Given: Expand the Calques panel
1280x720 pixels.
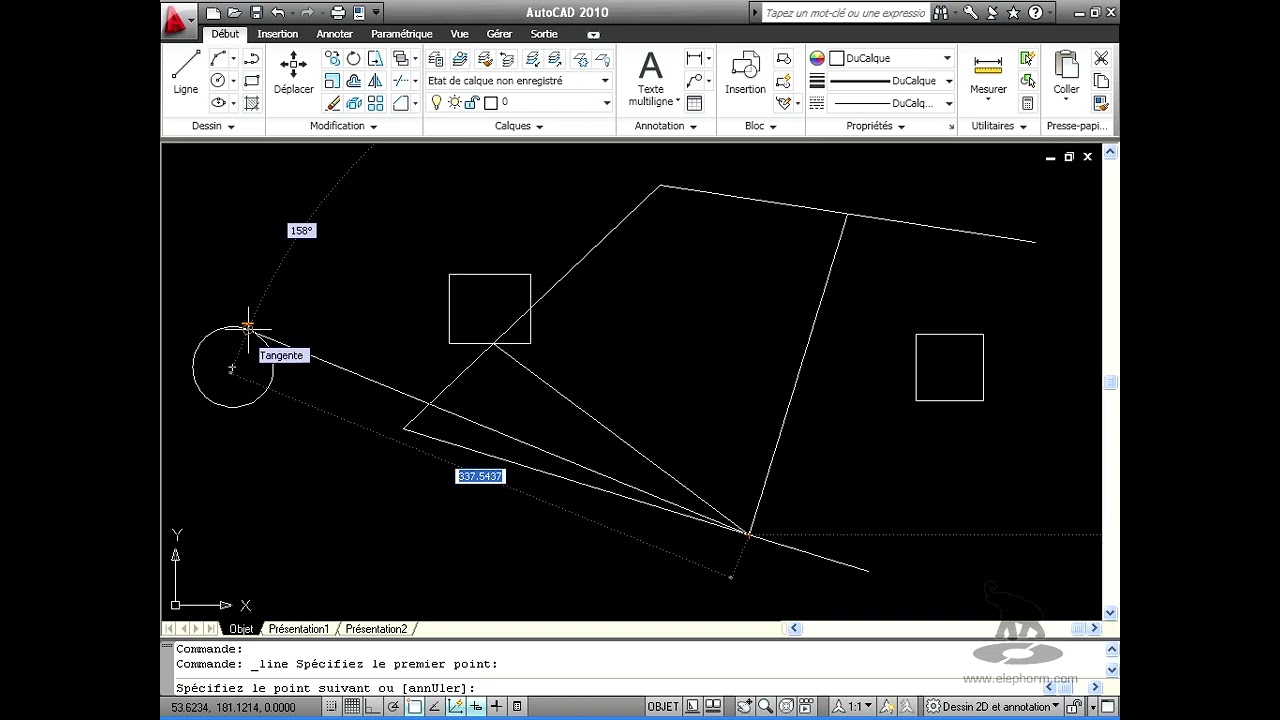Looking at the screenshot, I should [x=519, y=126].
